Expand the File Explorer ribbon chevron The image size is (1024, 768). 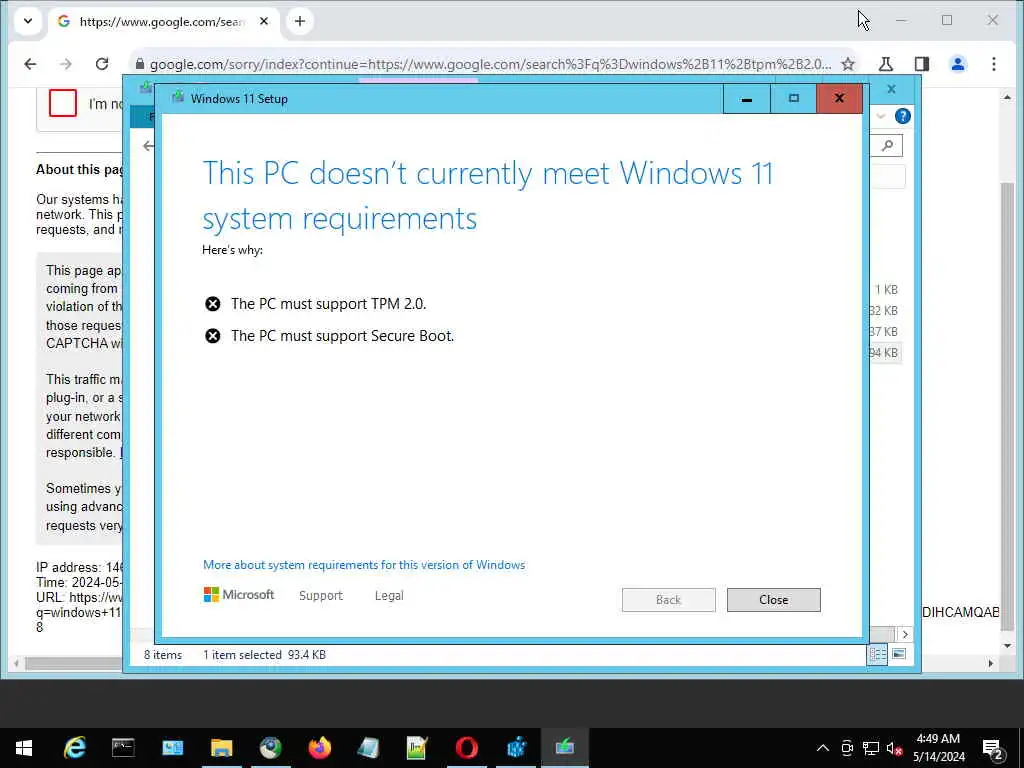coord(881,116)
